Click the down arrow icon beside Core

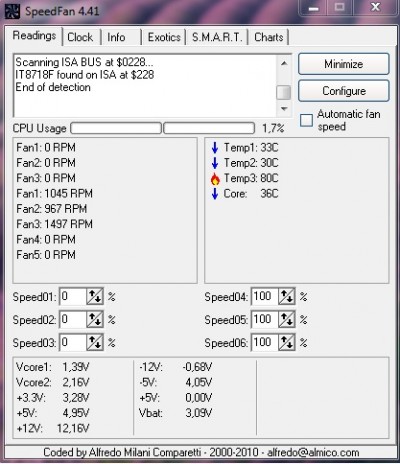[215, 194]
